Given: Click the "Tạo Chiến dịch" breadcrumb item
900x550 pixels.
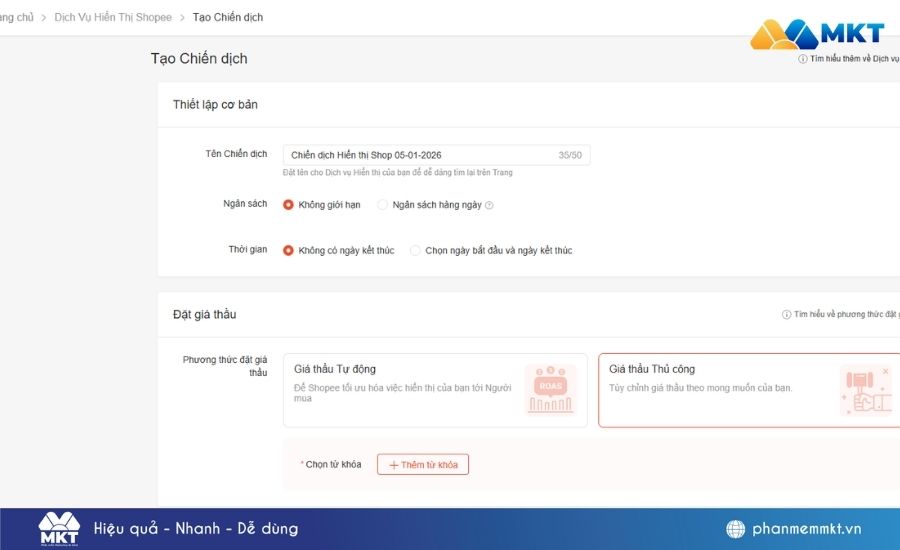Looking at the screenshot, I should [x=228, y=17].
